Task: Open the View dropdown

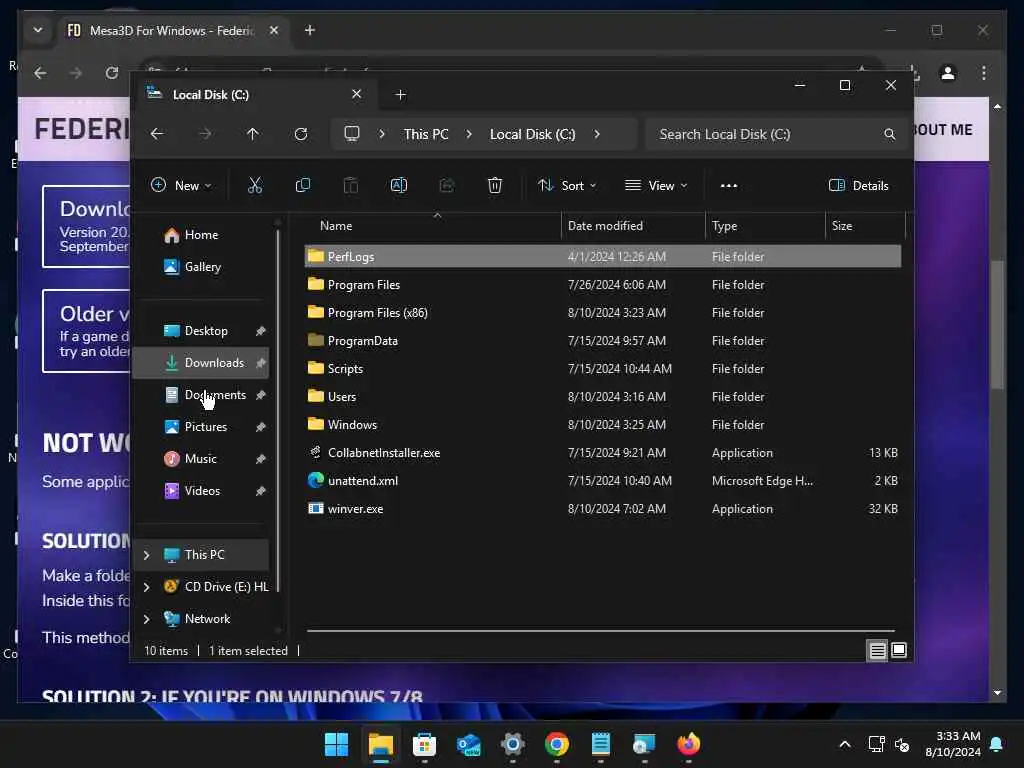Action: coord(656,185)
